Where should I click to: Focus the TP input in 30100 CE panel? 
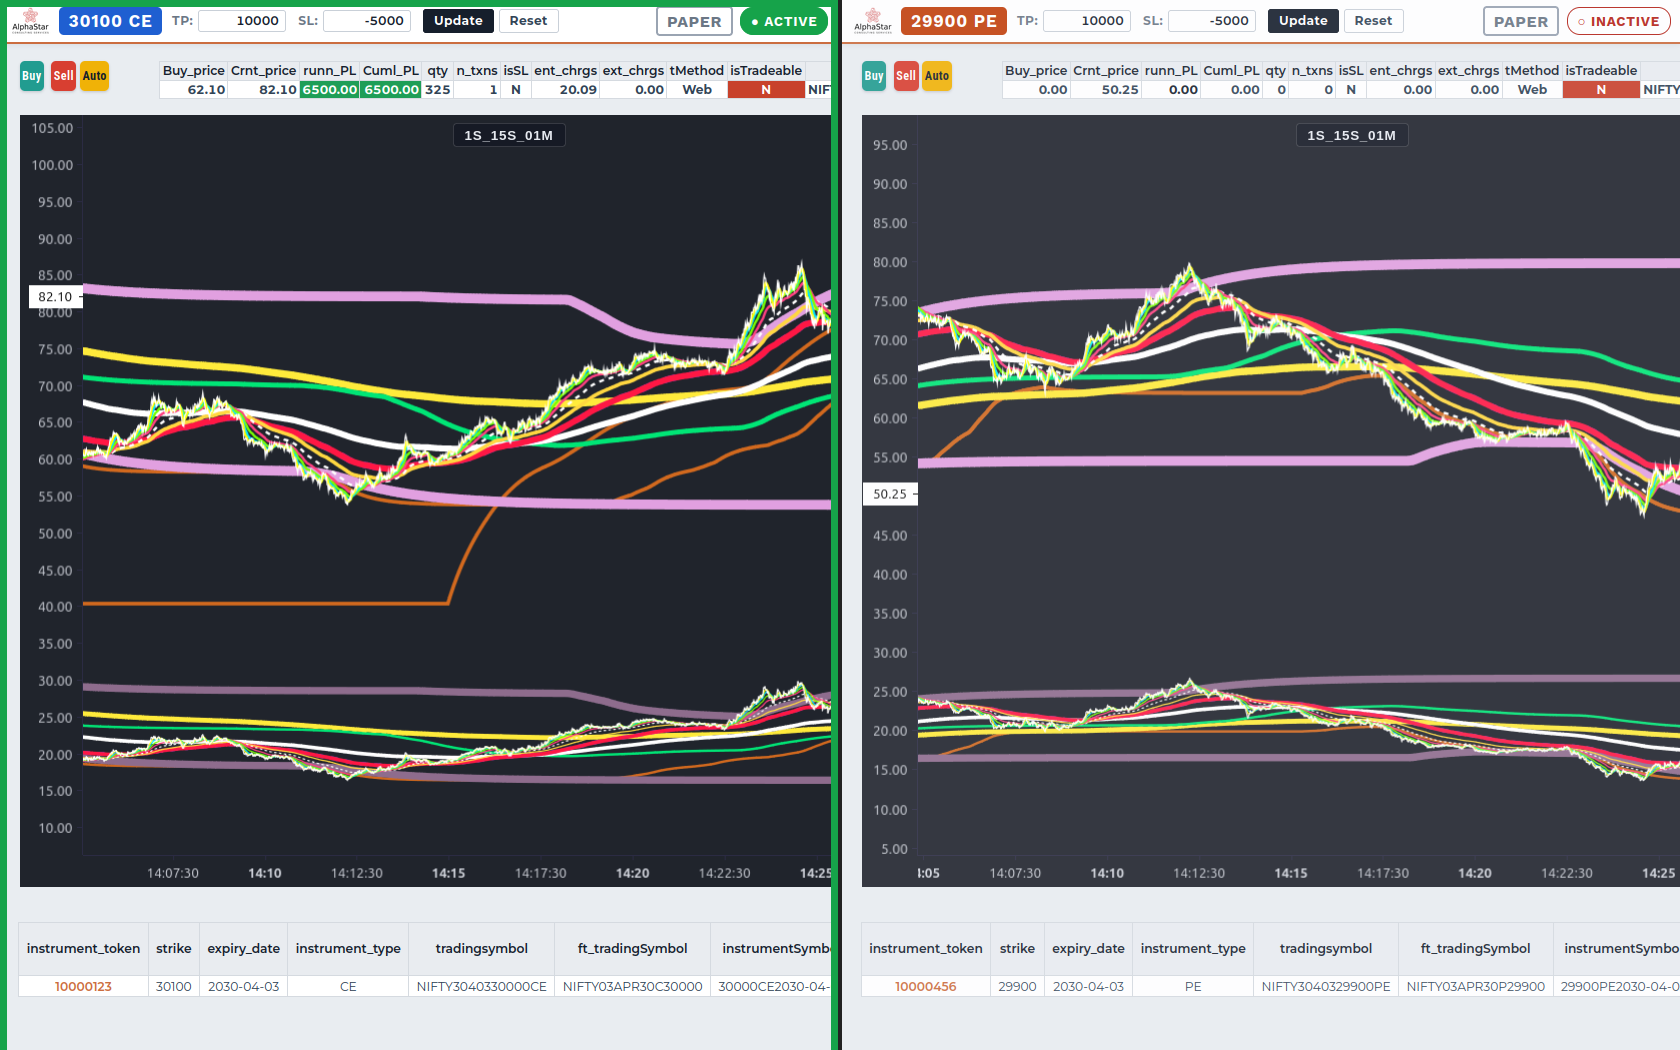click(x=242, y=21)
